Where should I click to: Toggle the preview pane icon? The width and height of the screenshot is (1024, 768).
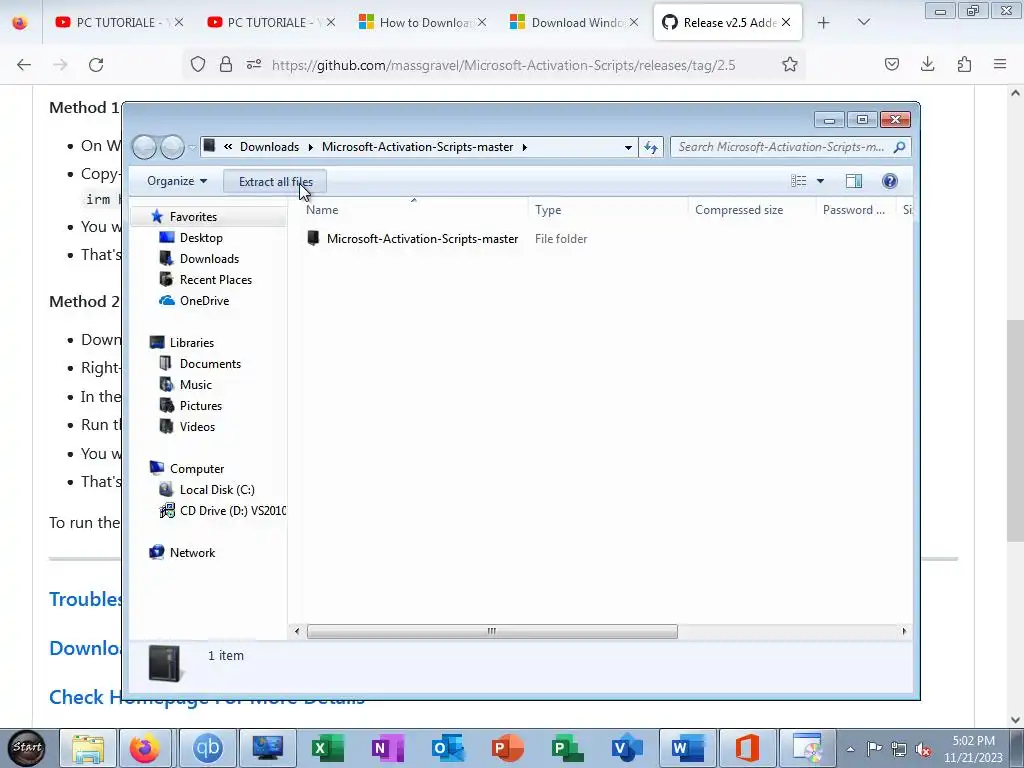coord(854,181)
